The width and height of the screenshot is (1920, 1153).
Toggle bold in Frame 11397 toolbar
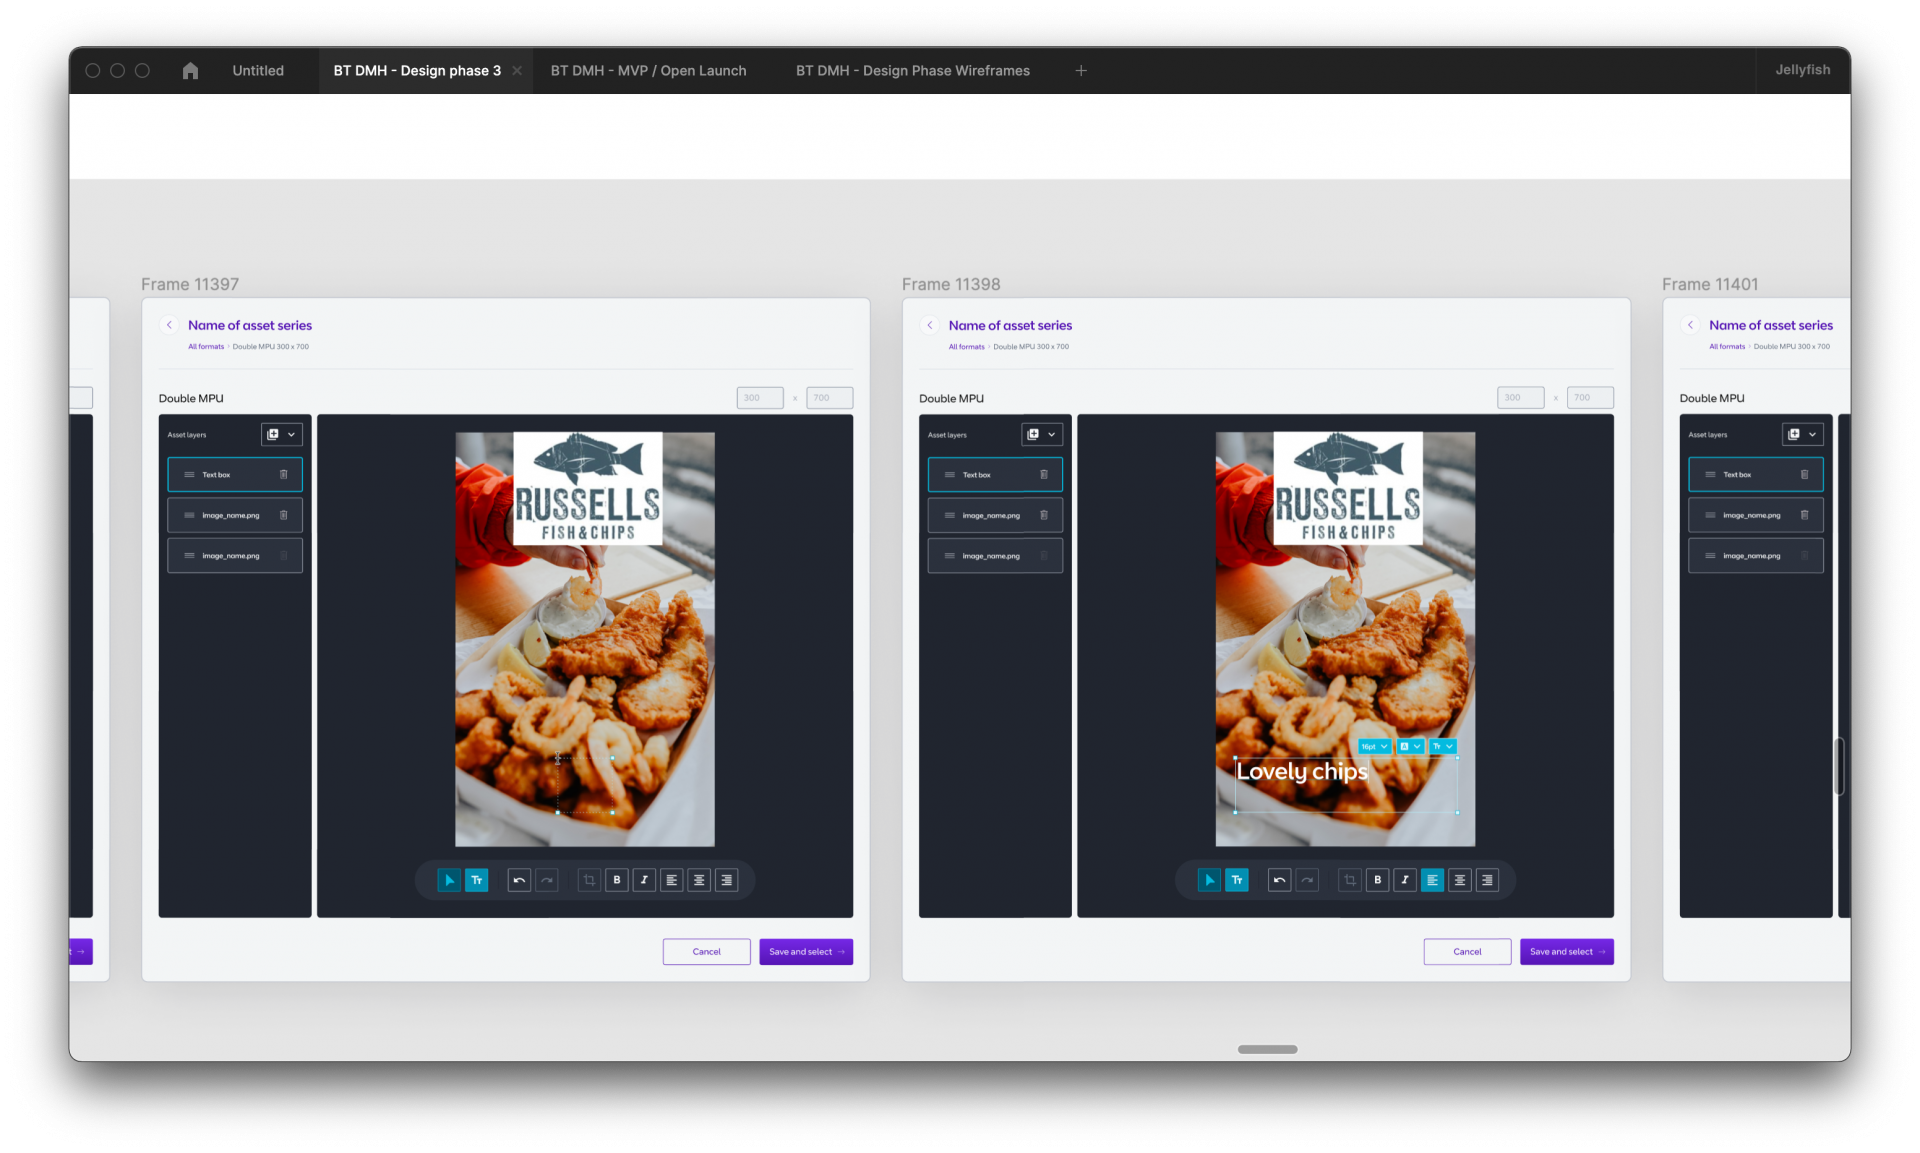point(617,880)
